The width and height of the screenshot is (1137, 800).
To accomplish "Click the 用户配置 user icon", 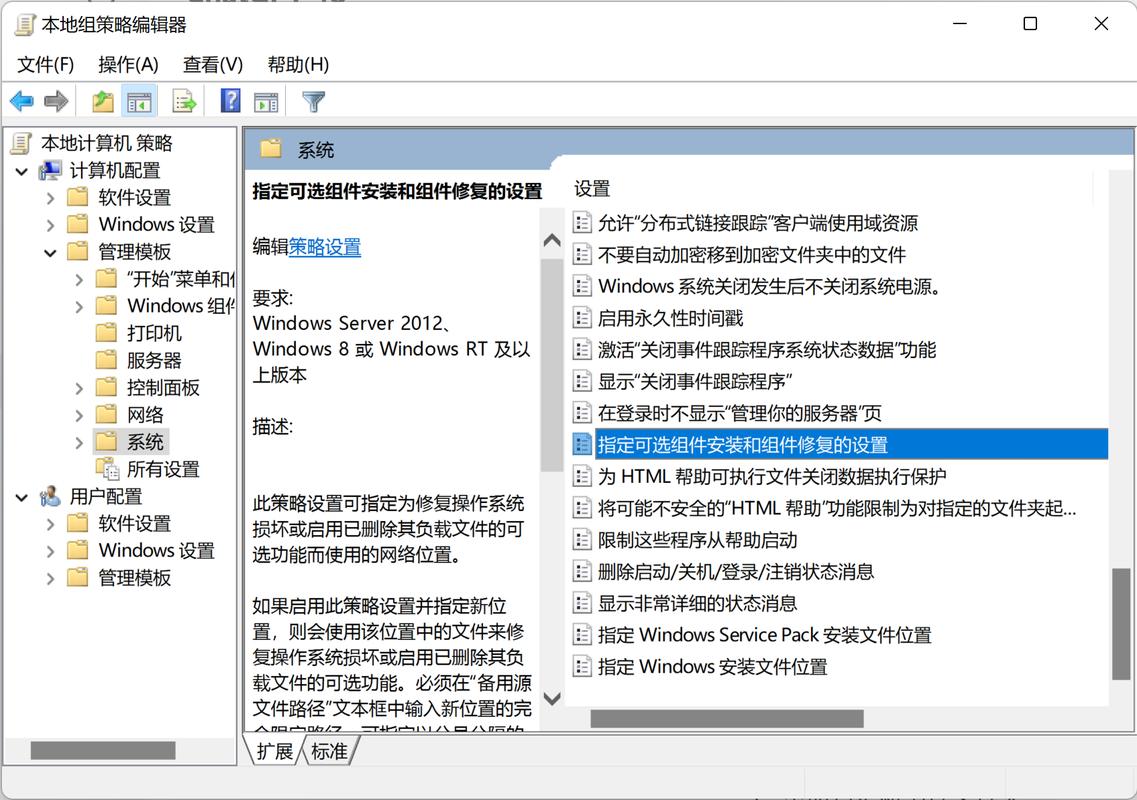I will (x=50, y=496).
